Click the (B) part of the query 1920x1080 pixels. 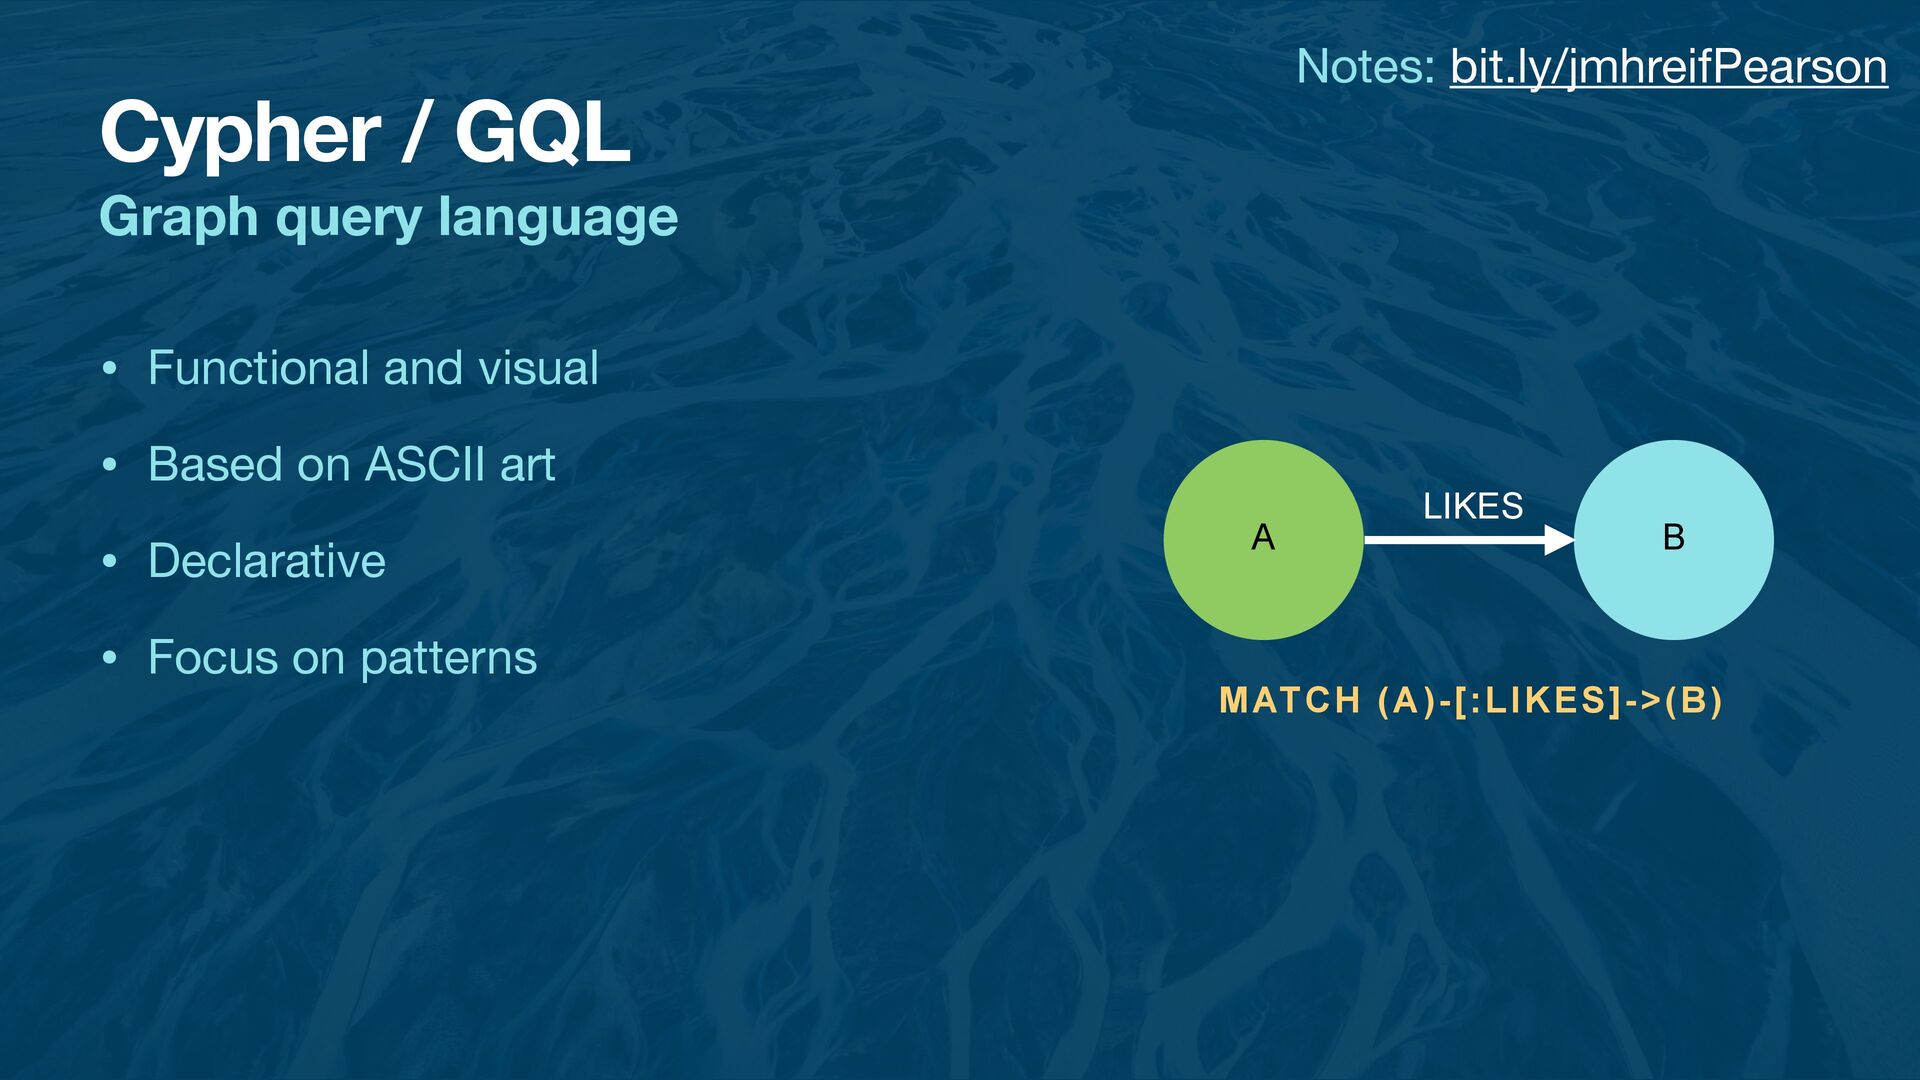1694,700
